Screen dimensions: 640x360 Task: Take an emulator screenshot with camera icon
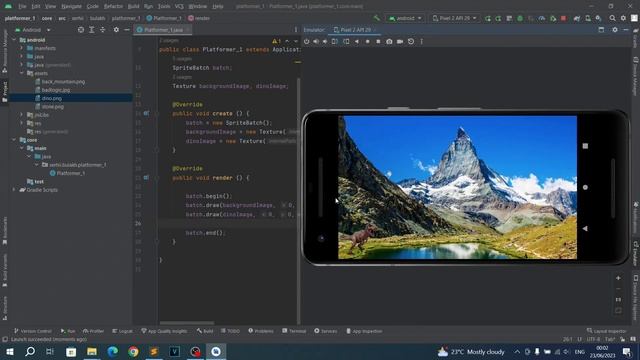point(389,41)
